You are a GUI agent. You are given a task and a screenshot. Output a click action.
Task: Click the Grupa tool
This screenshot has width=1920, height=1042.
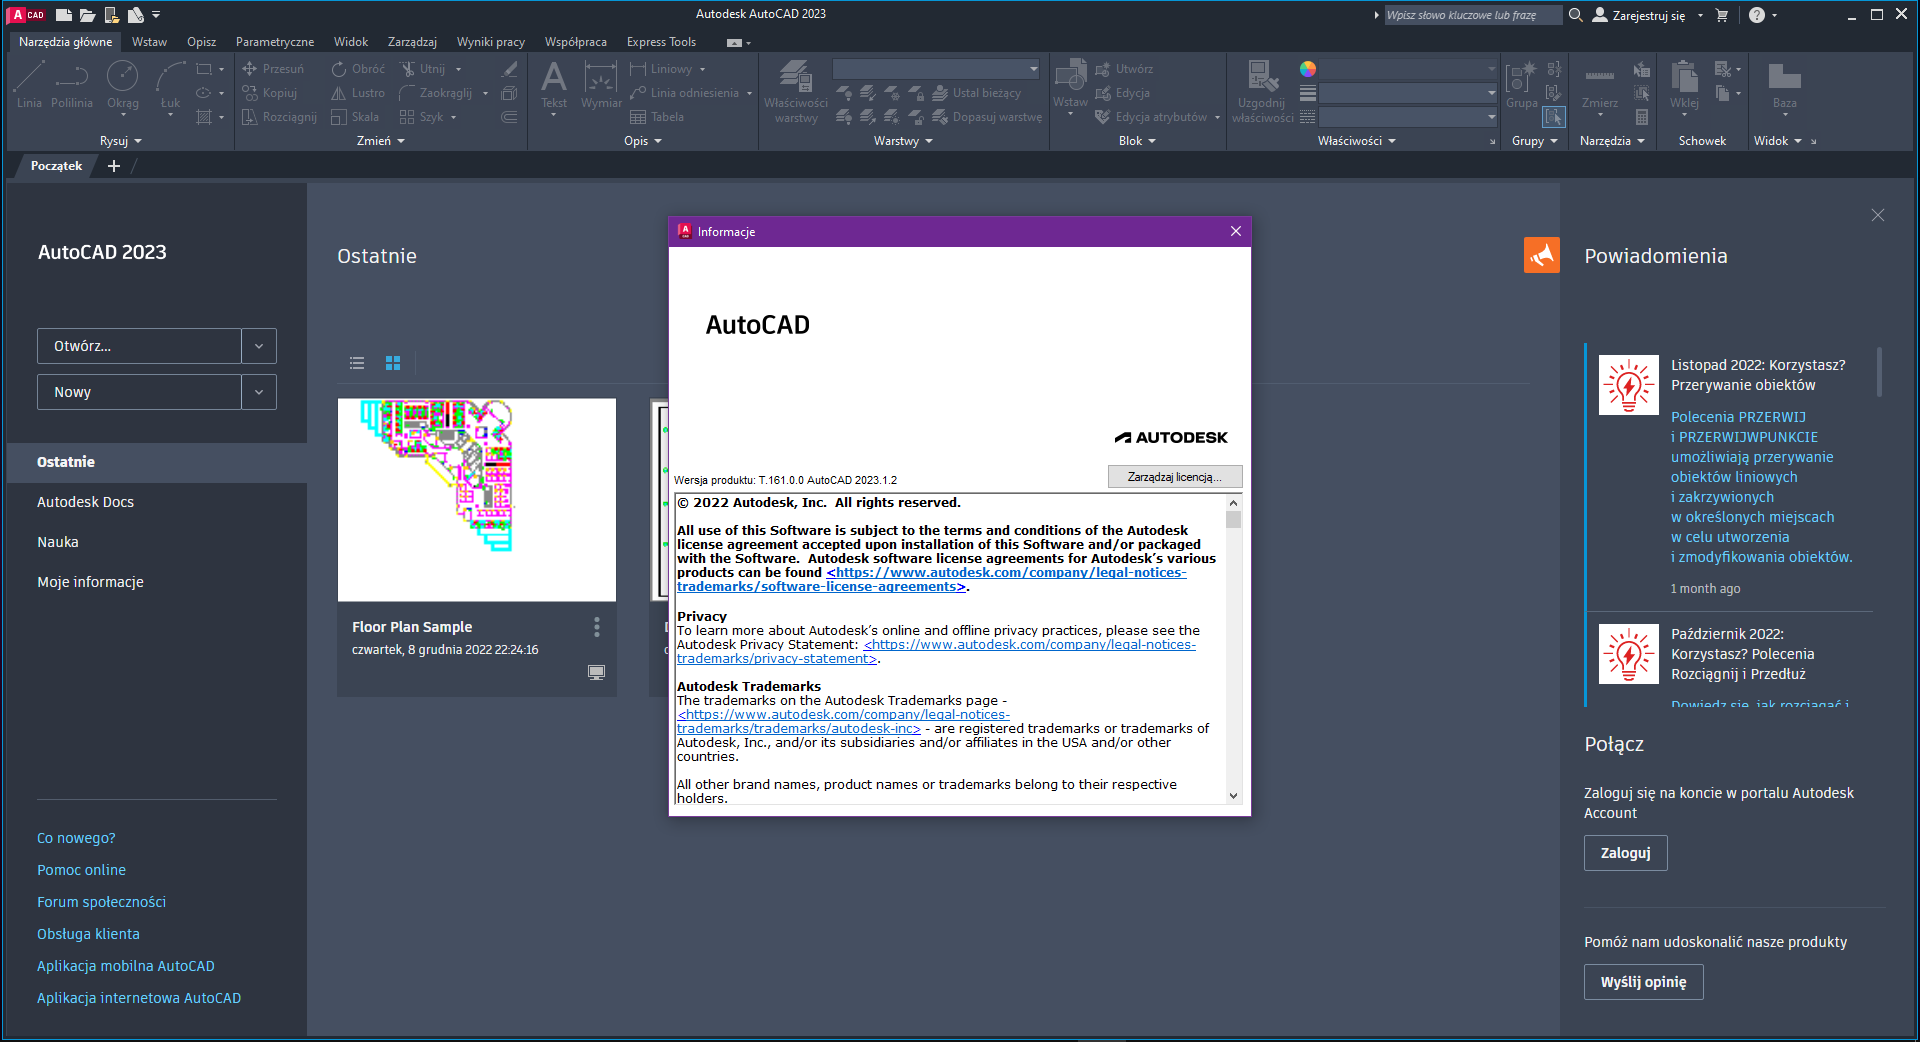[x=1521, y=84]
